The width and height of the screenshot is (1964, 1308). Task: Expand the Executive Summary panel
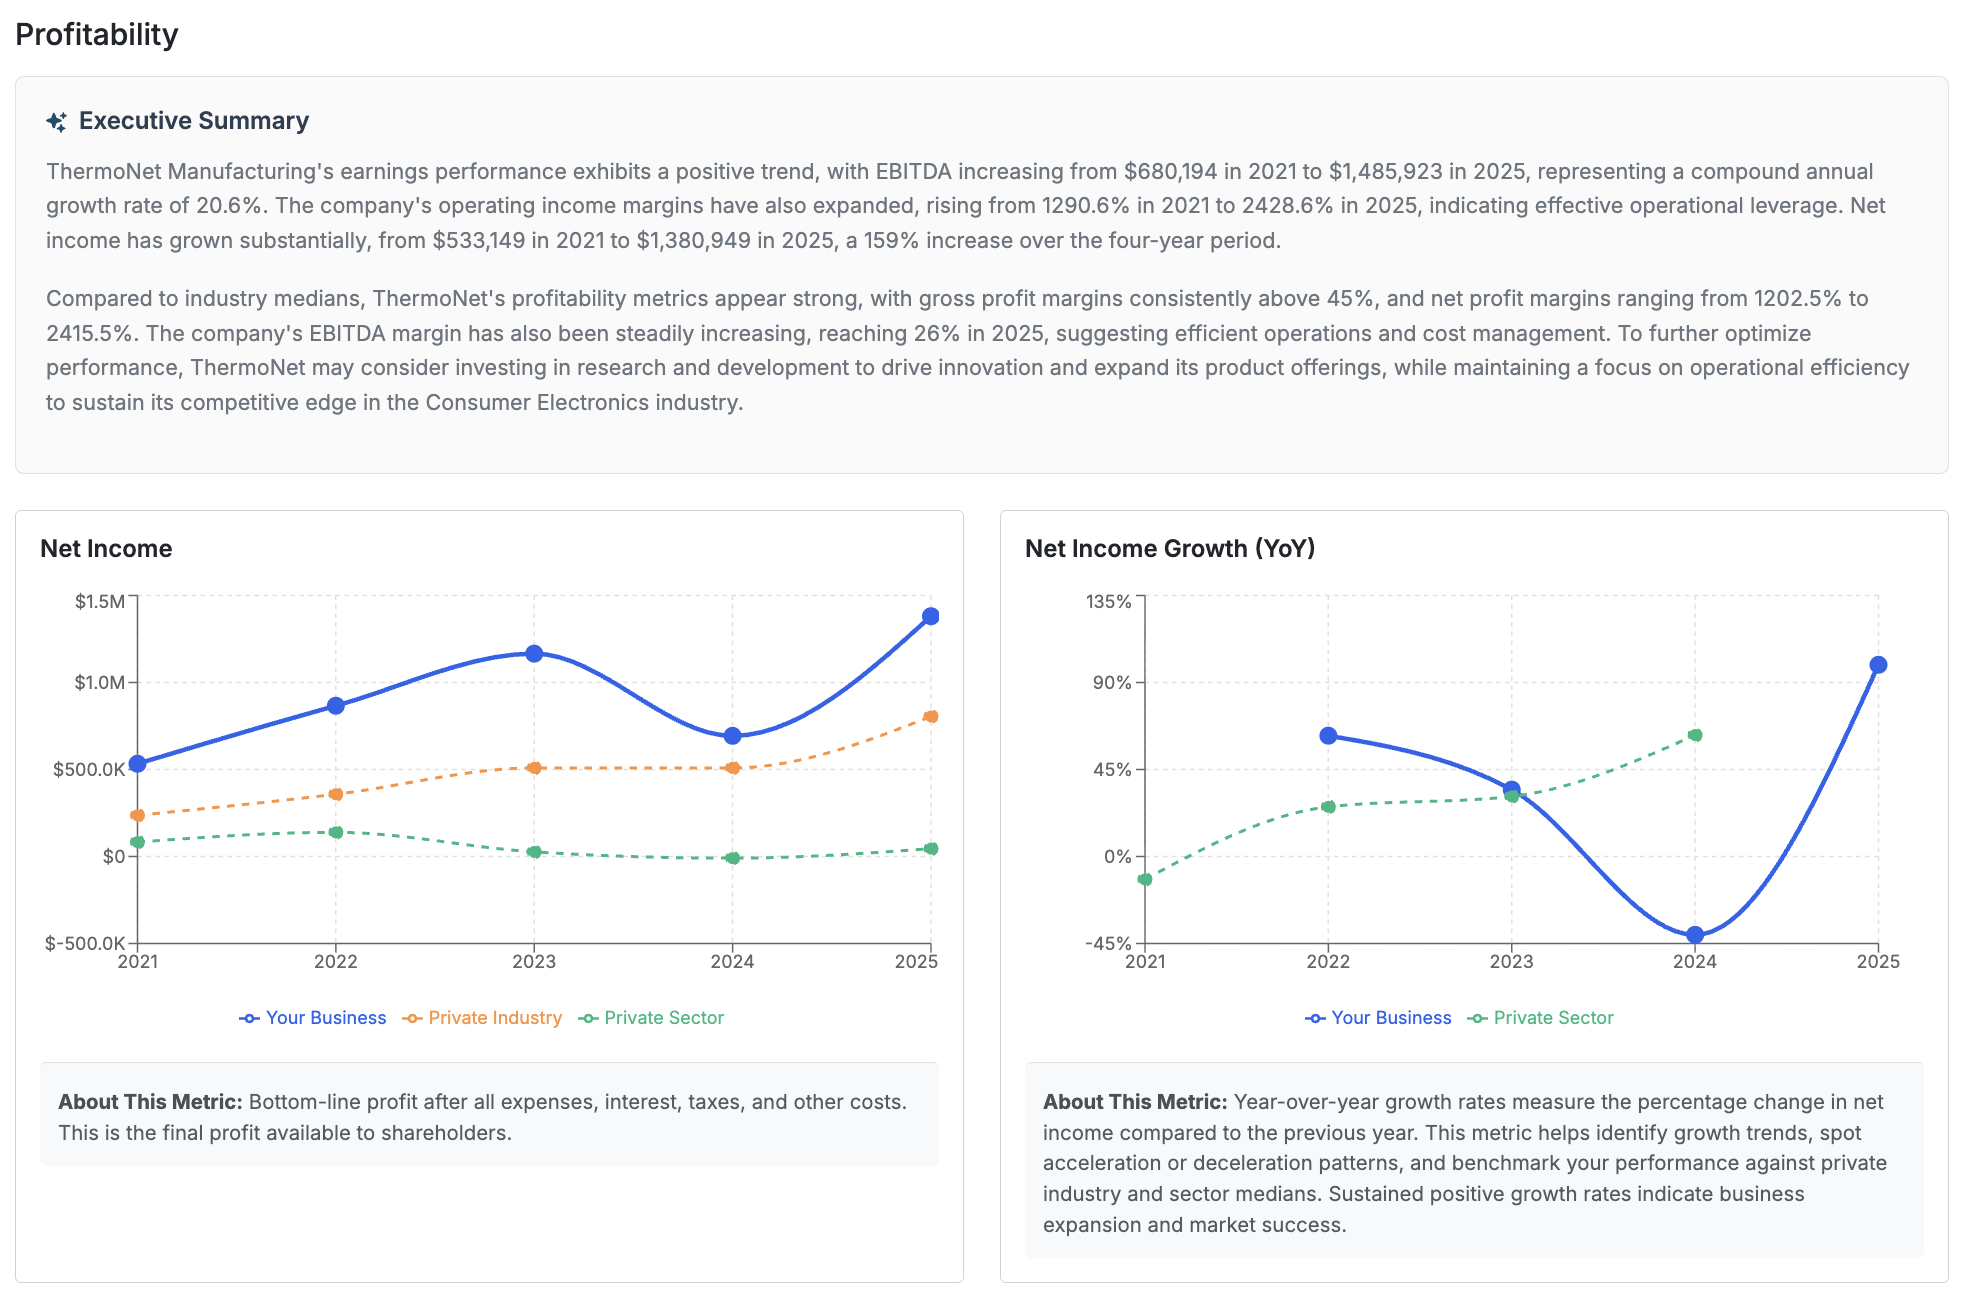pyautogui.click(x=194, y=120)
